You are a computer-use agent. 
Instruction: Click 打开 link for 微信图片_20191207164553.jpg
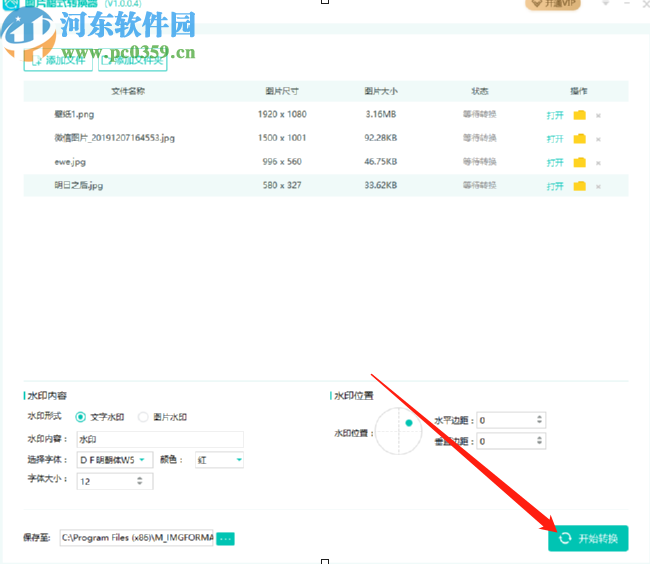tap(555, 139)
